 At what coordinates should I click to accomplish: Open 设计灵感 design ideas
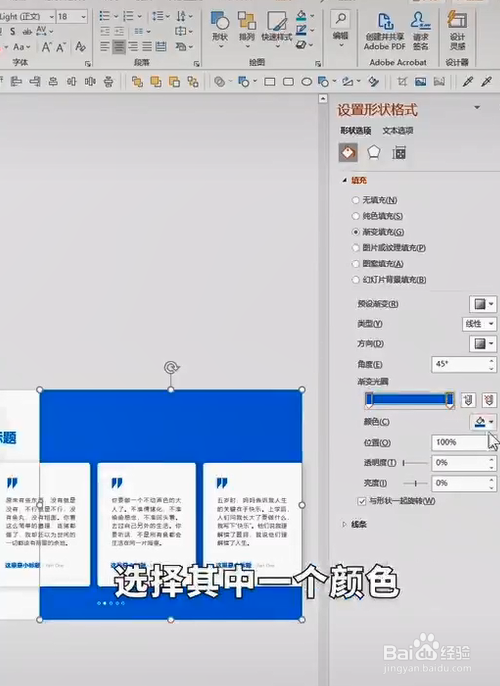(457, 31)
